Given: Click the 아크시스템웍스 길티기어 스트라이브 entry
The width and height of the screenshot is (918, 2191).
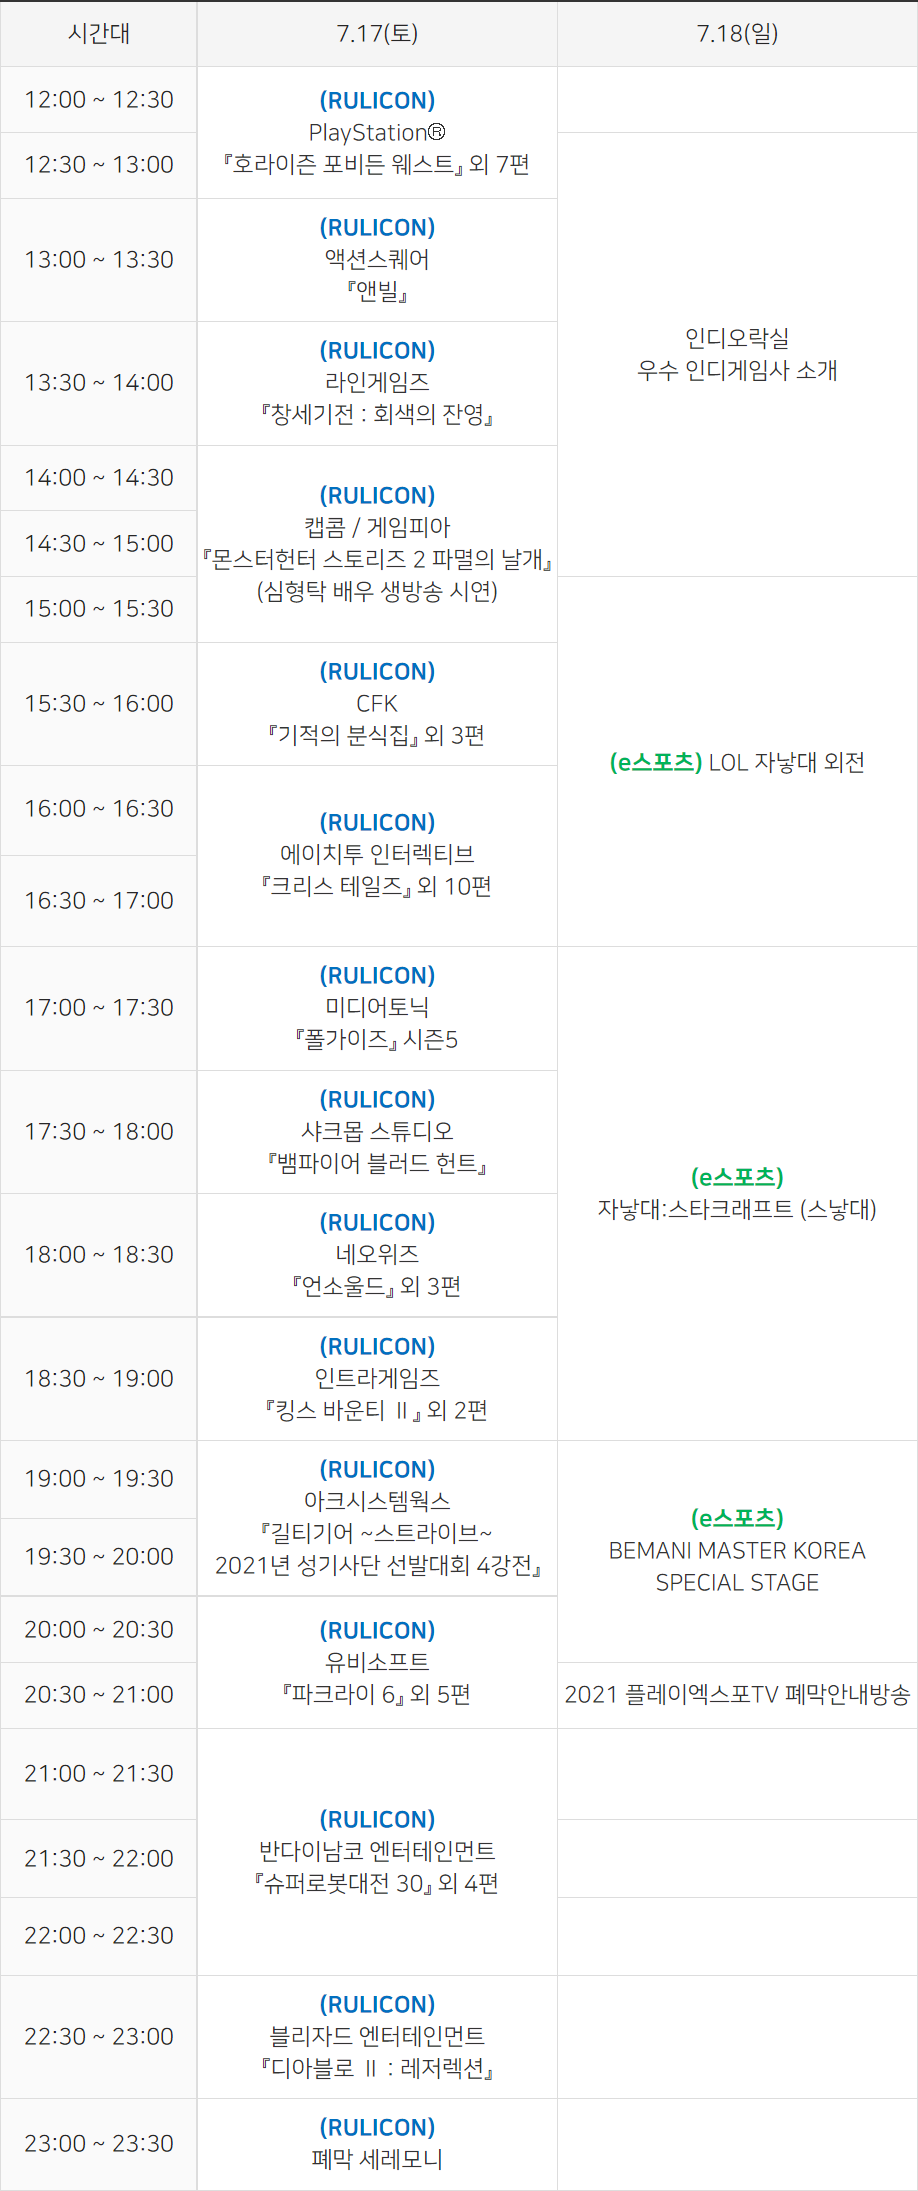Looking at the screenshot, I should 377,1518.
